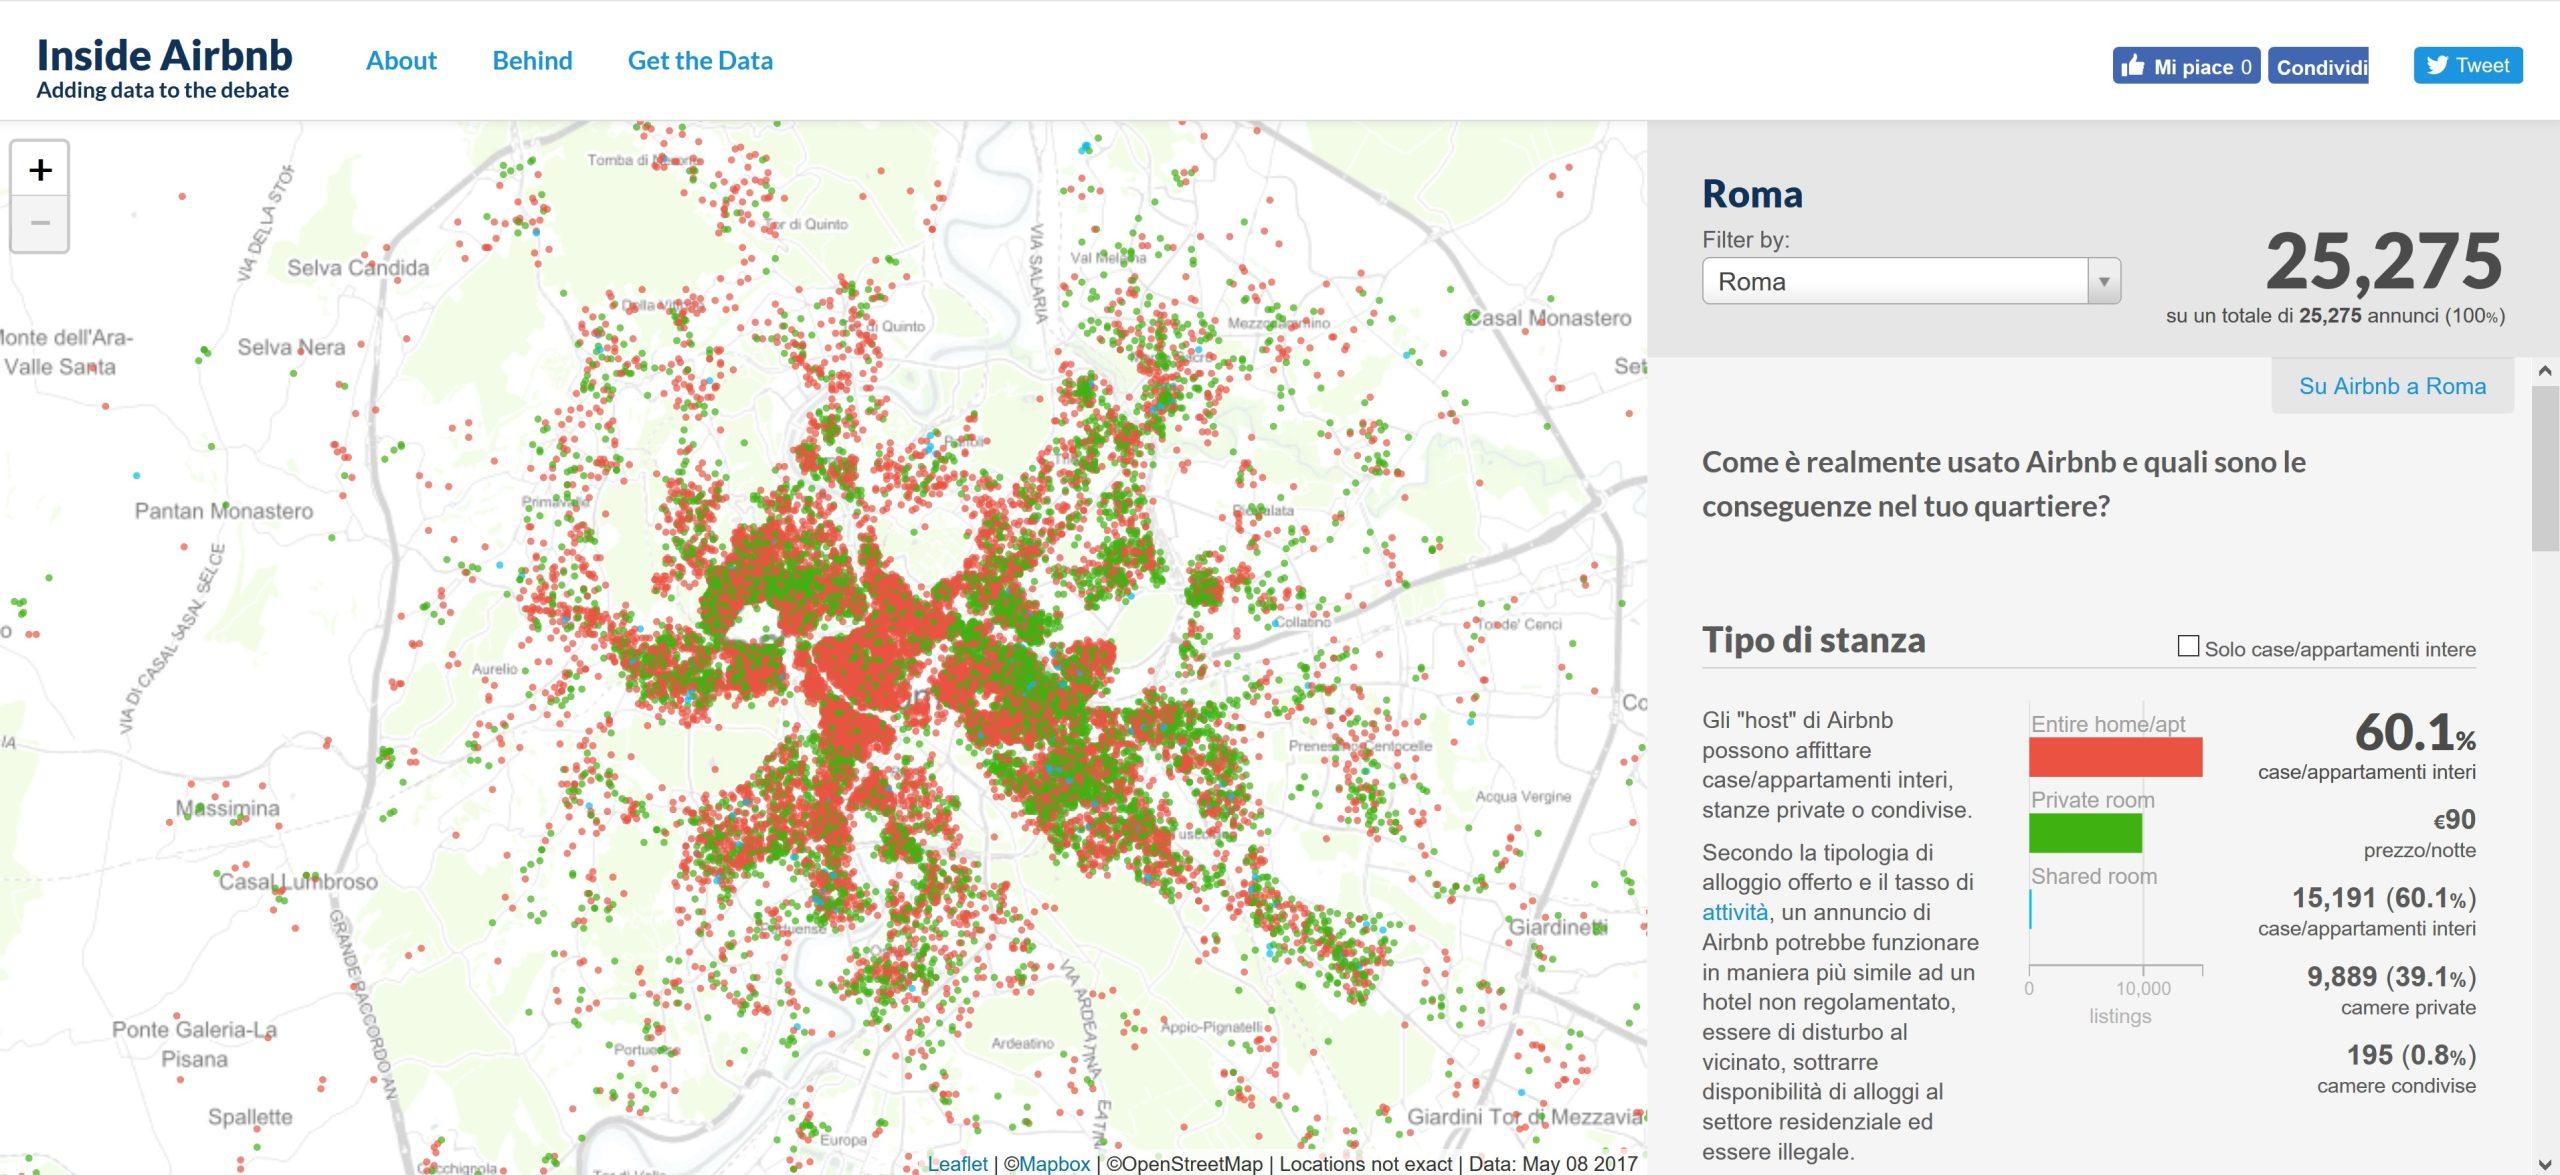
Task: Click the Entire home/apt chart label
Action: (2107, 724)
